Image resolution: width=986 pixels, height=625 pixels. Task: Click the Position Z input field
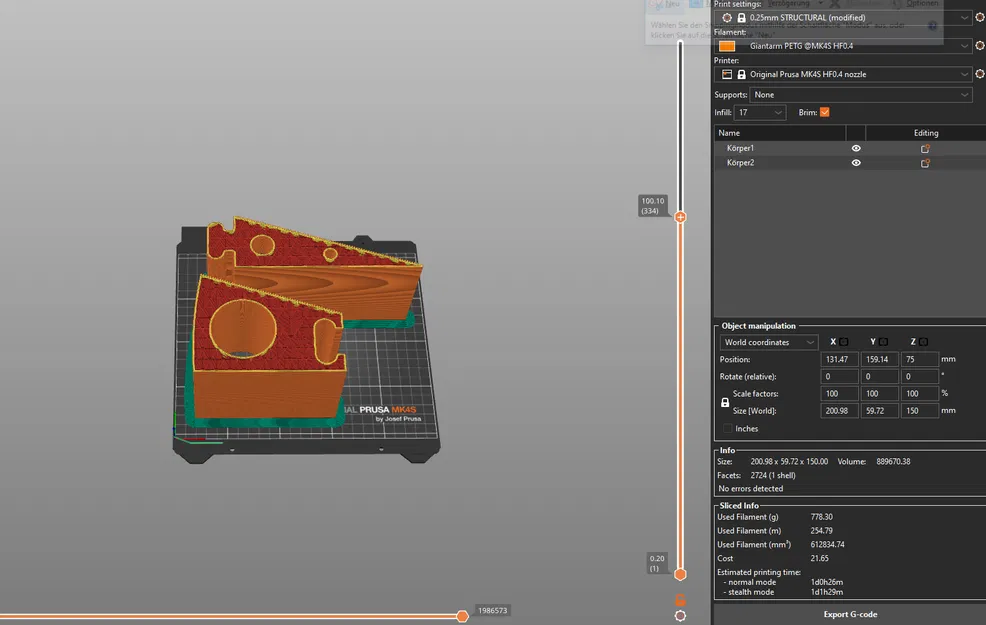[919, 359]
